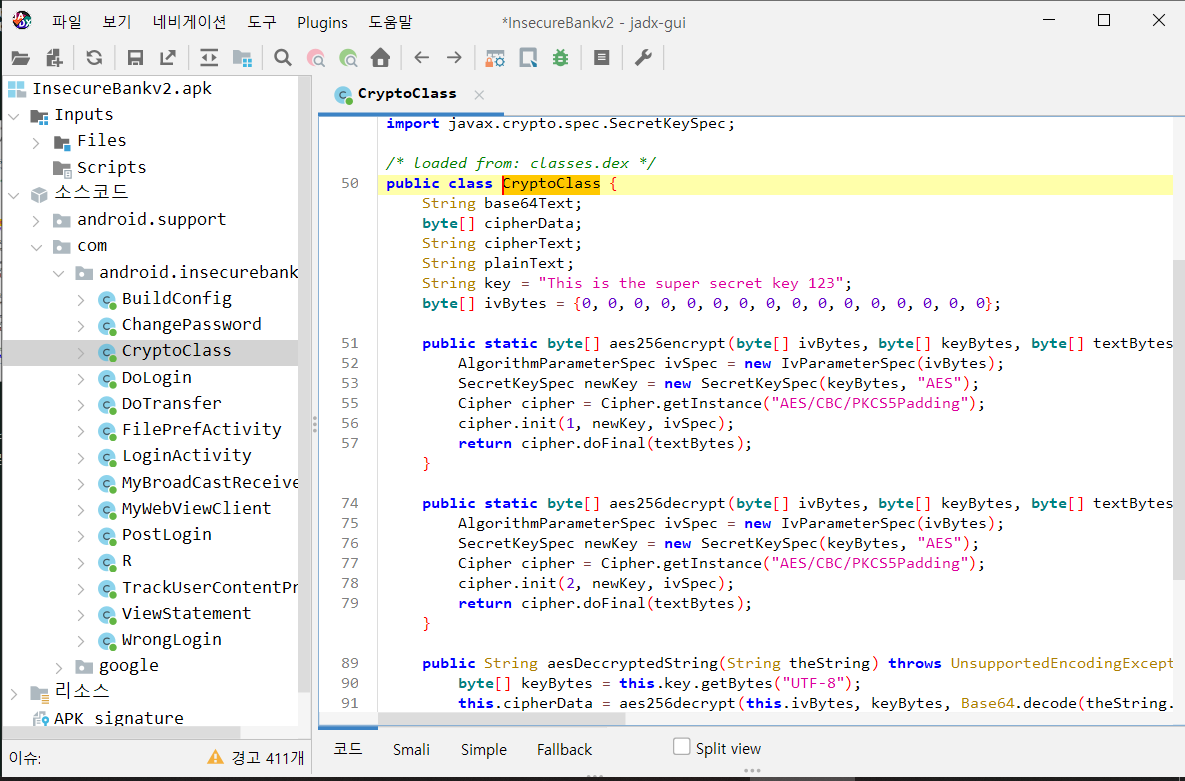The image size is (1185, 781).
Task: Click the log viewer icon
Action: pos(601,58)
